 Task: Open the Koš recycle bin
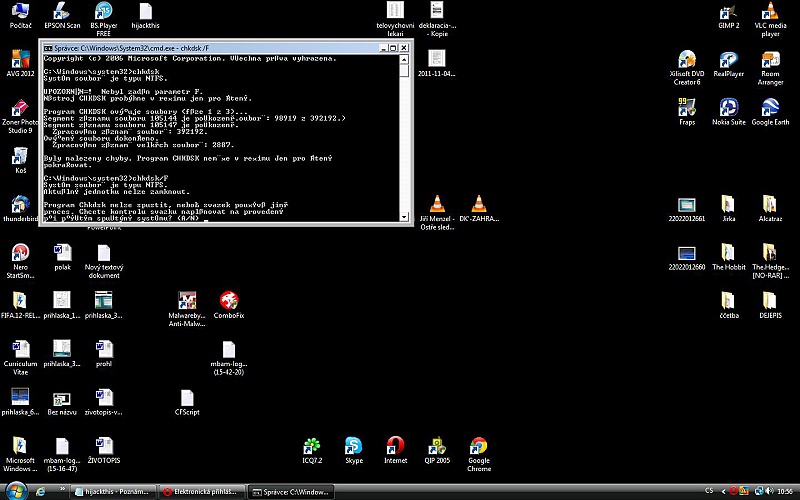click(x=20, y=160)
